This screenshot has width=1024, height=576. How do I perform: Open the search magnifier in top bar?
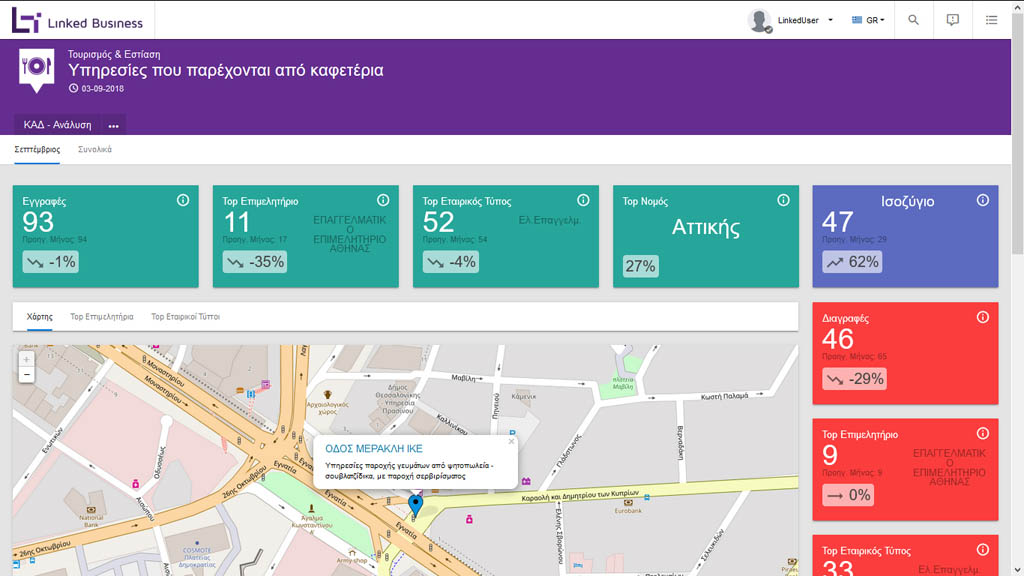point(913,20)
